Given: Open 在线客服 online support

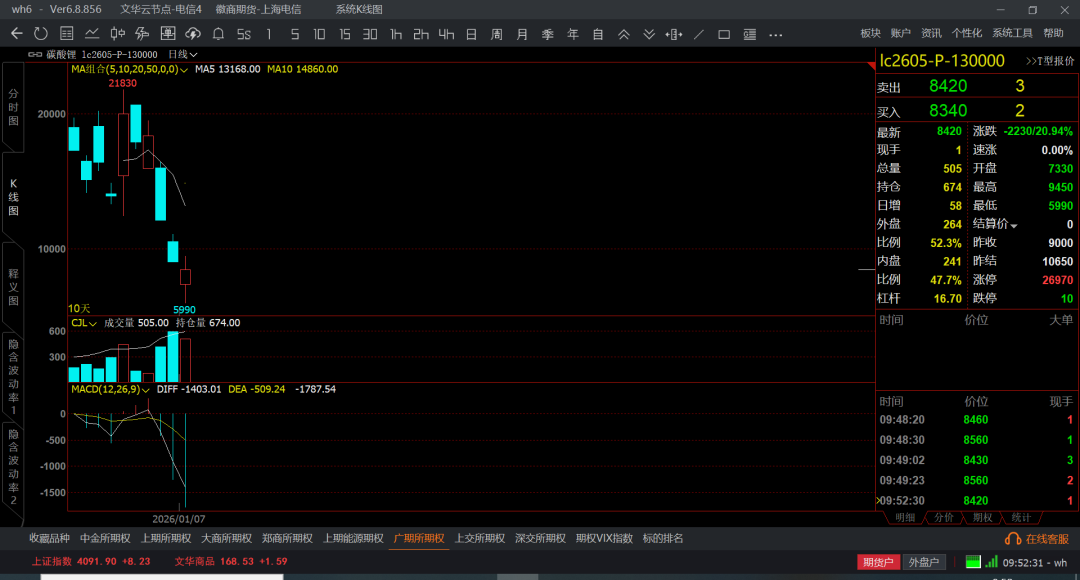Looking at the screenshot, I should (1038, 539).
